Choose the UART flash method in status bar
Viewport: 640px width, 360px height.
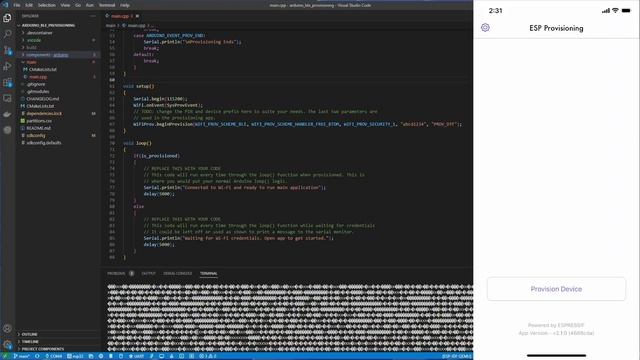click(136, 356)
